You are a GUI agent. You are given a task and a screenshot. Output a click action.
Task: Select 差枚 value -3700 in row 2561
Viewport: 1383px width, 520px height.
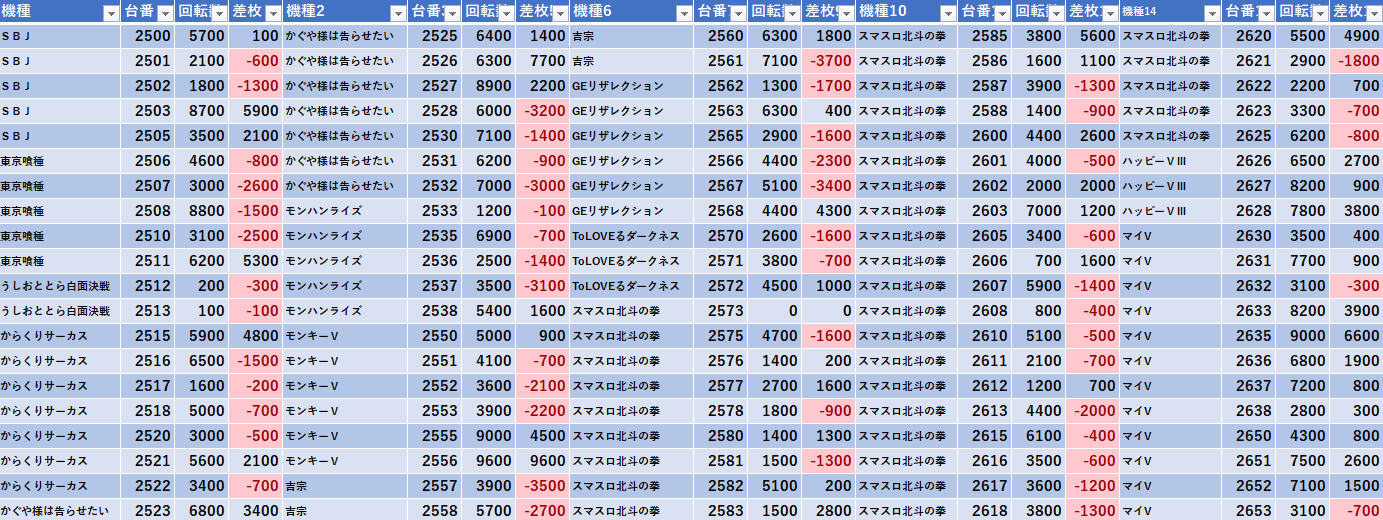point(829,60)
